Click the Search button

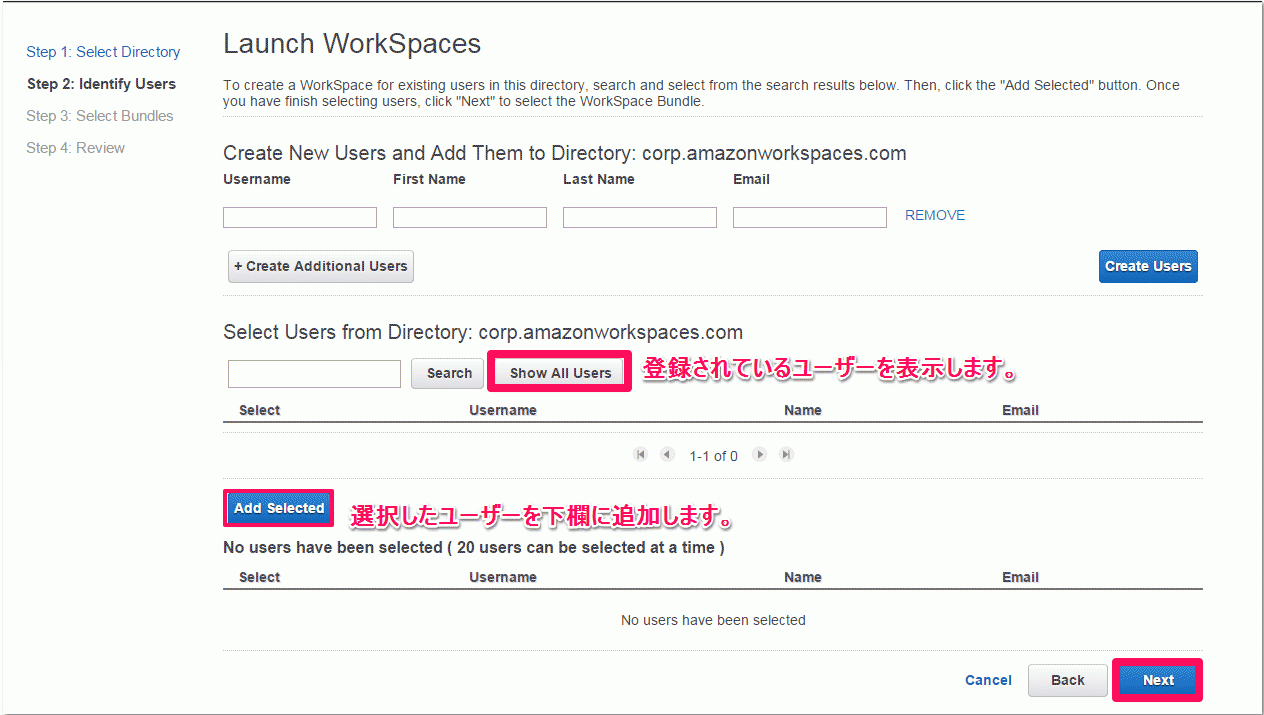[449, 373]
